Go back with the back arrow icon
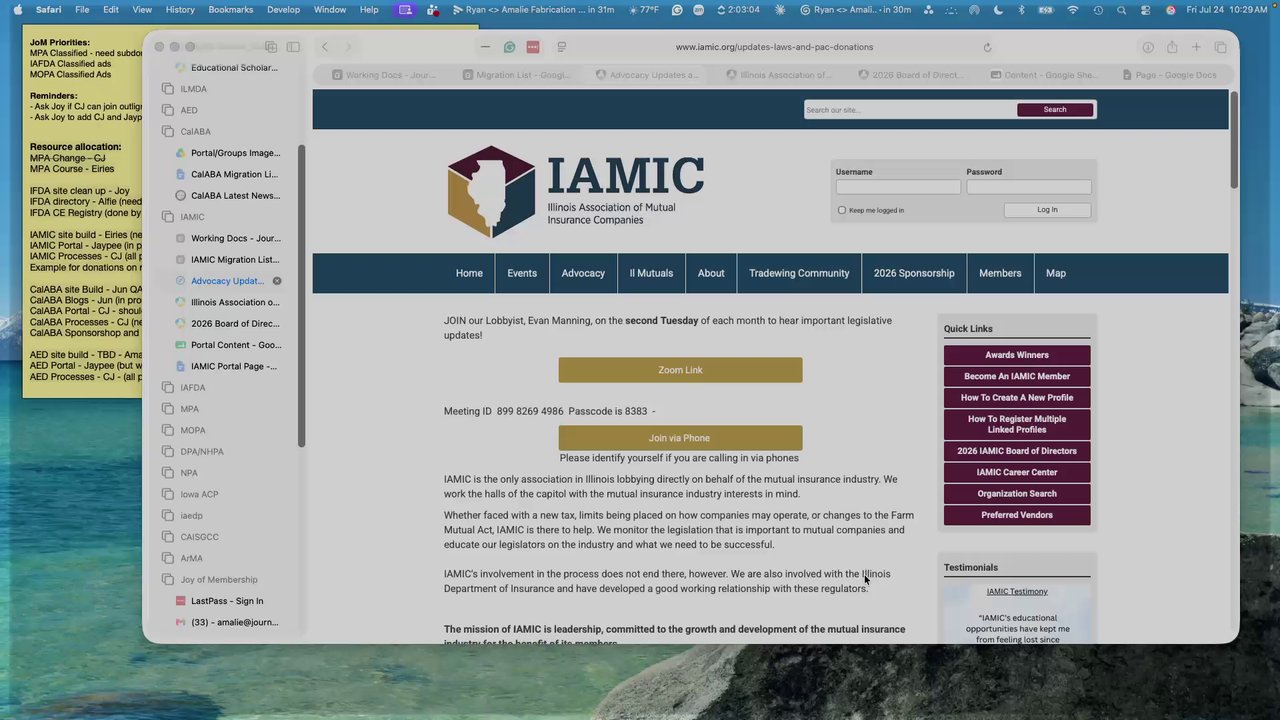The height and width of the screenshot is (720, 1280). pyautogui.click(x=325, y=47)
